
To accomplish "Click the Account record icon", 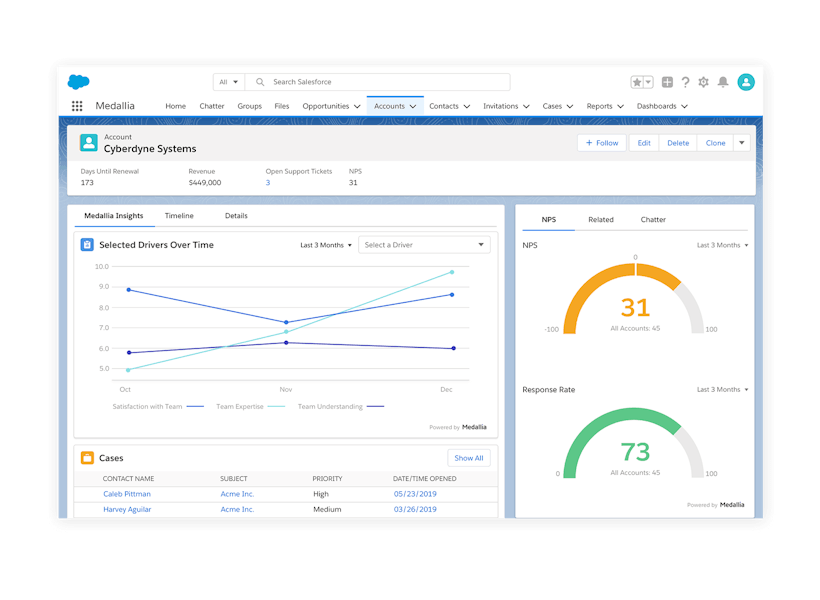I will [88, 143].
